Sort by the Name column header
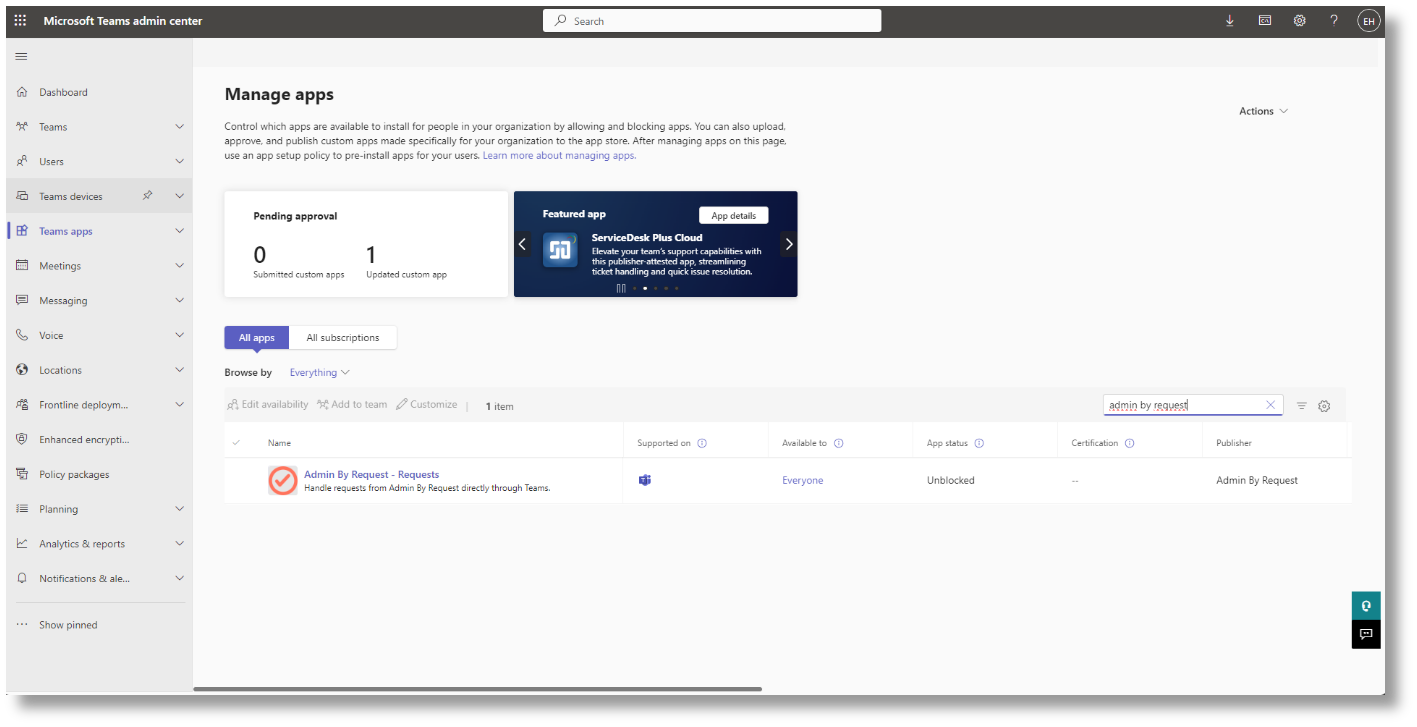The width and height of the screenshot is (1417, 727). 279,443
